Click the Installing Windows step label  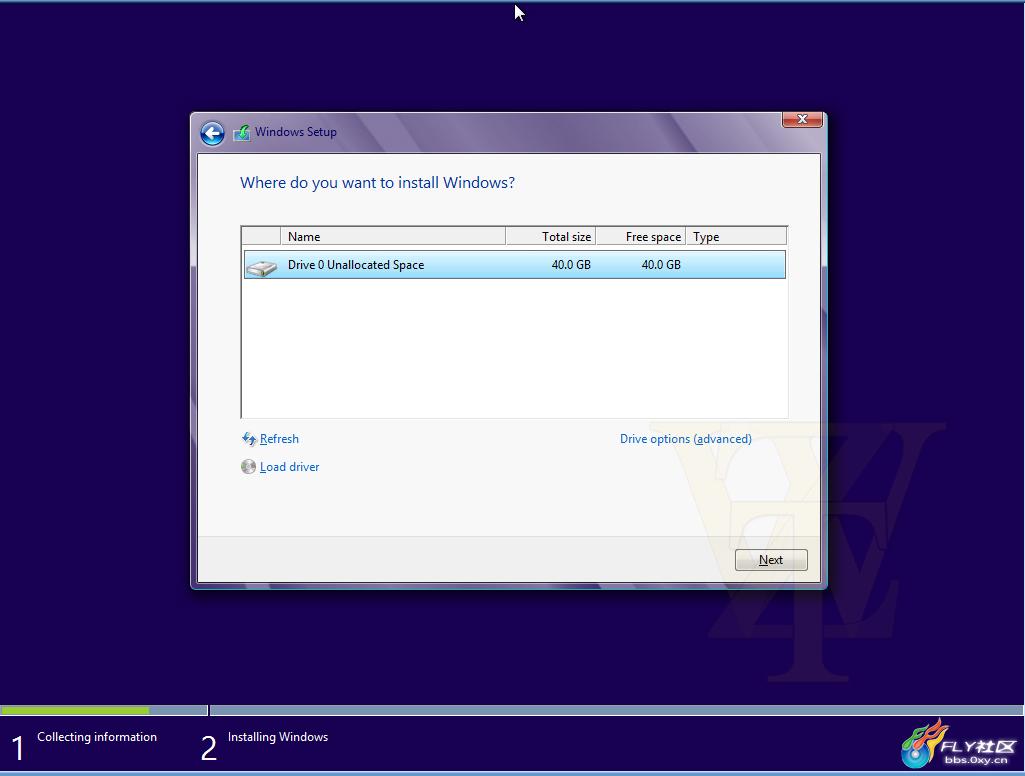pyautogui.click(x=278, y=737)
